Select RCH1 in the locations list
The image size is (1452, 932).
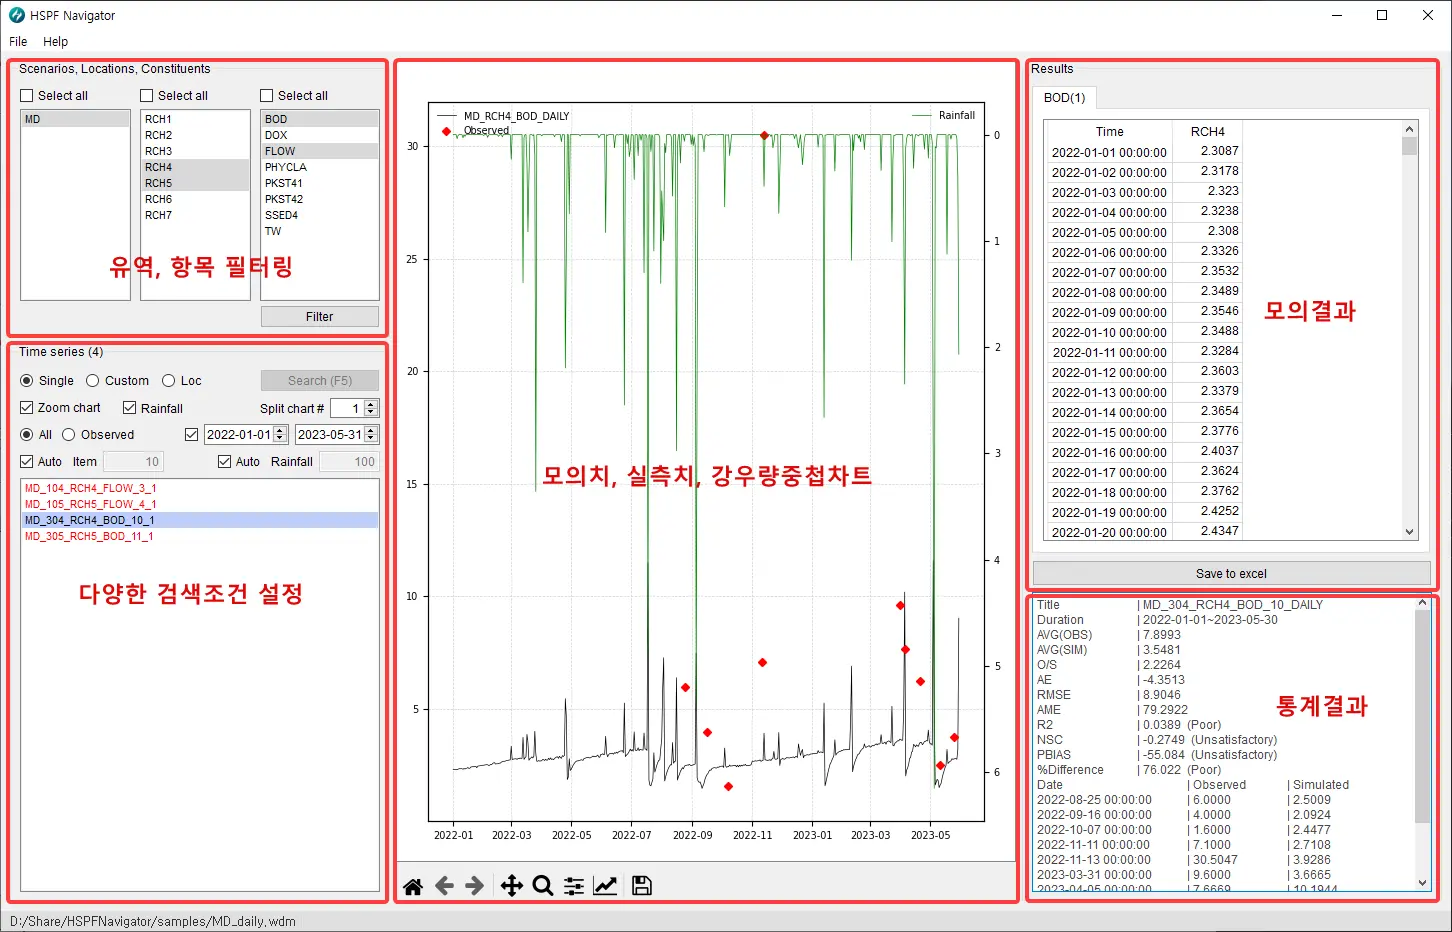[x=195, y=119]
